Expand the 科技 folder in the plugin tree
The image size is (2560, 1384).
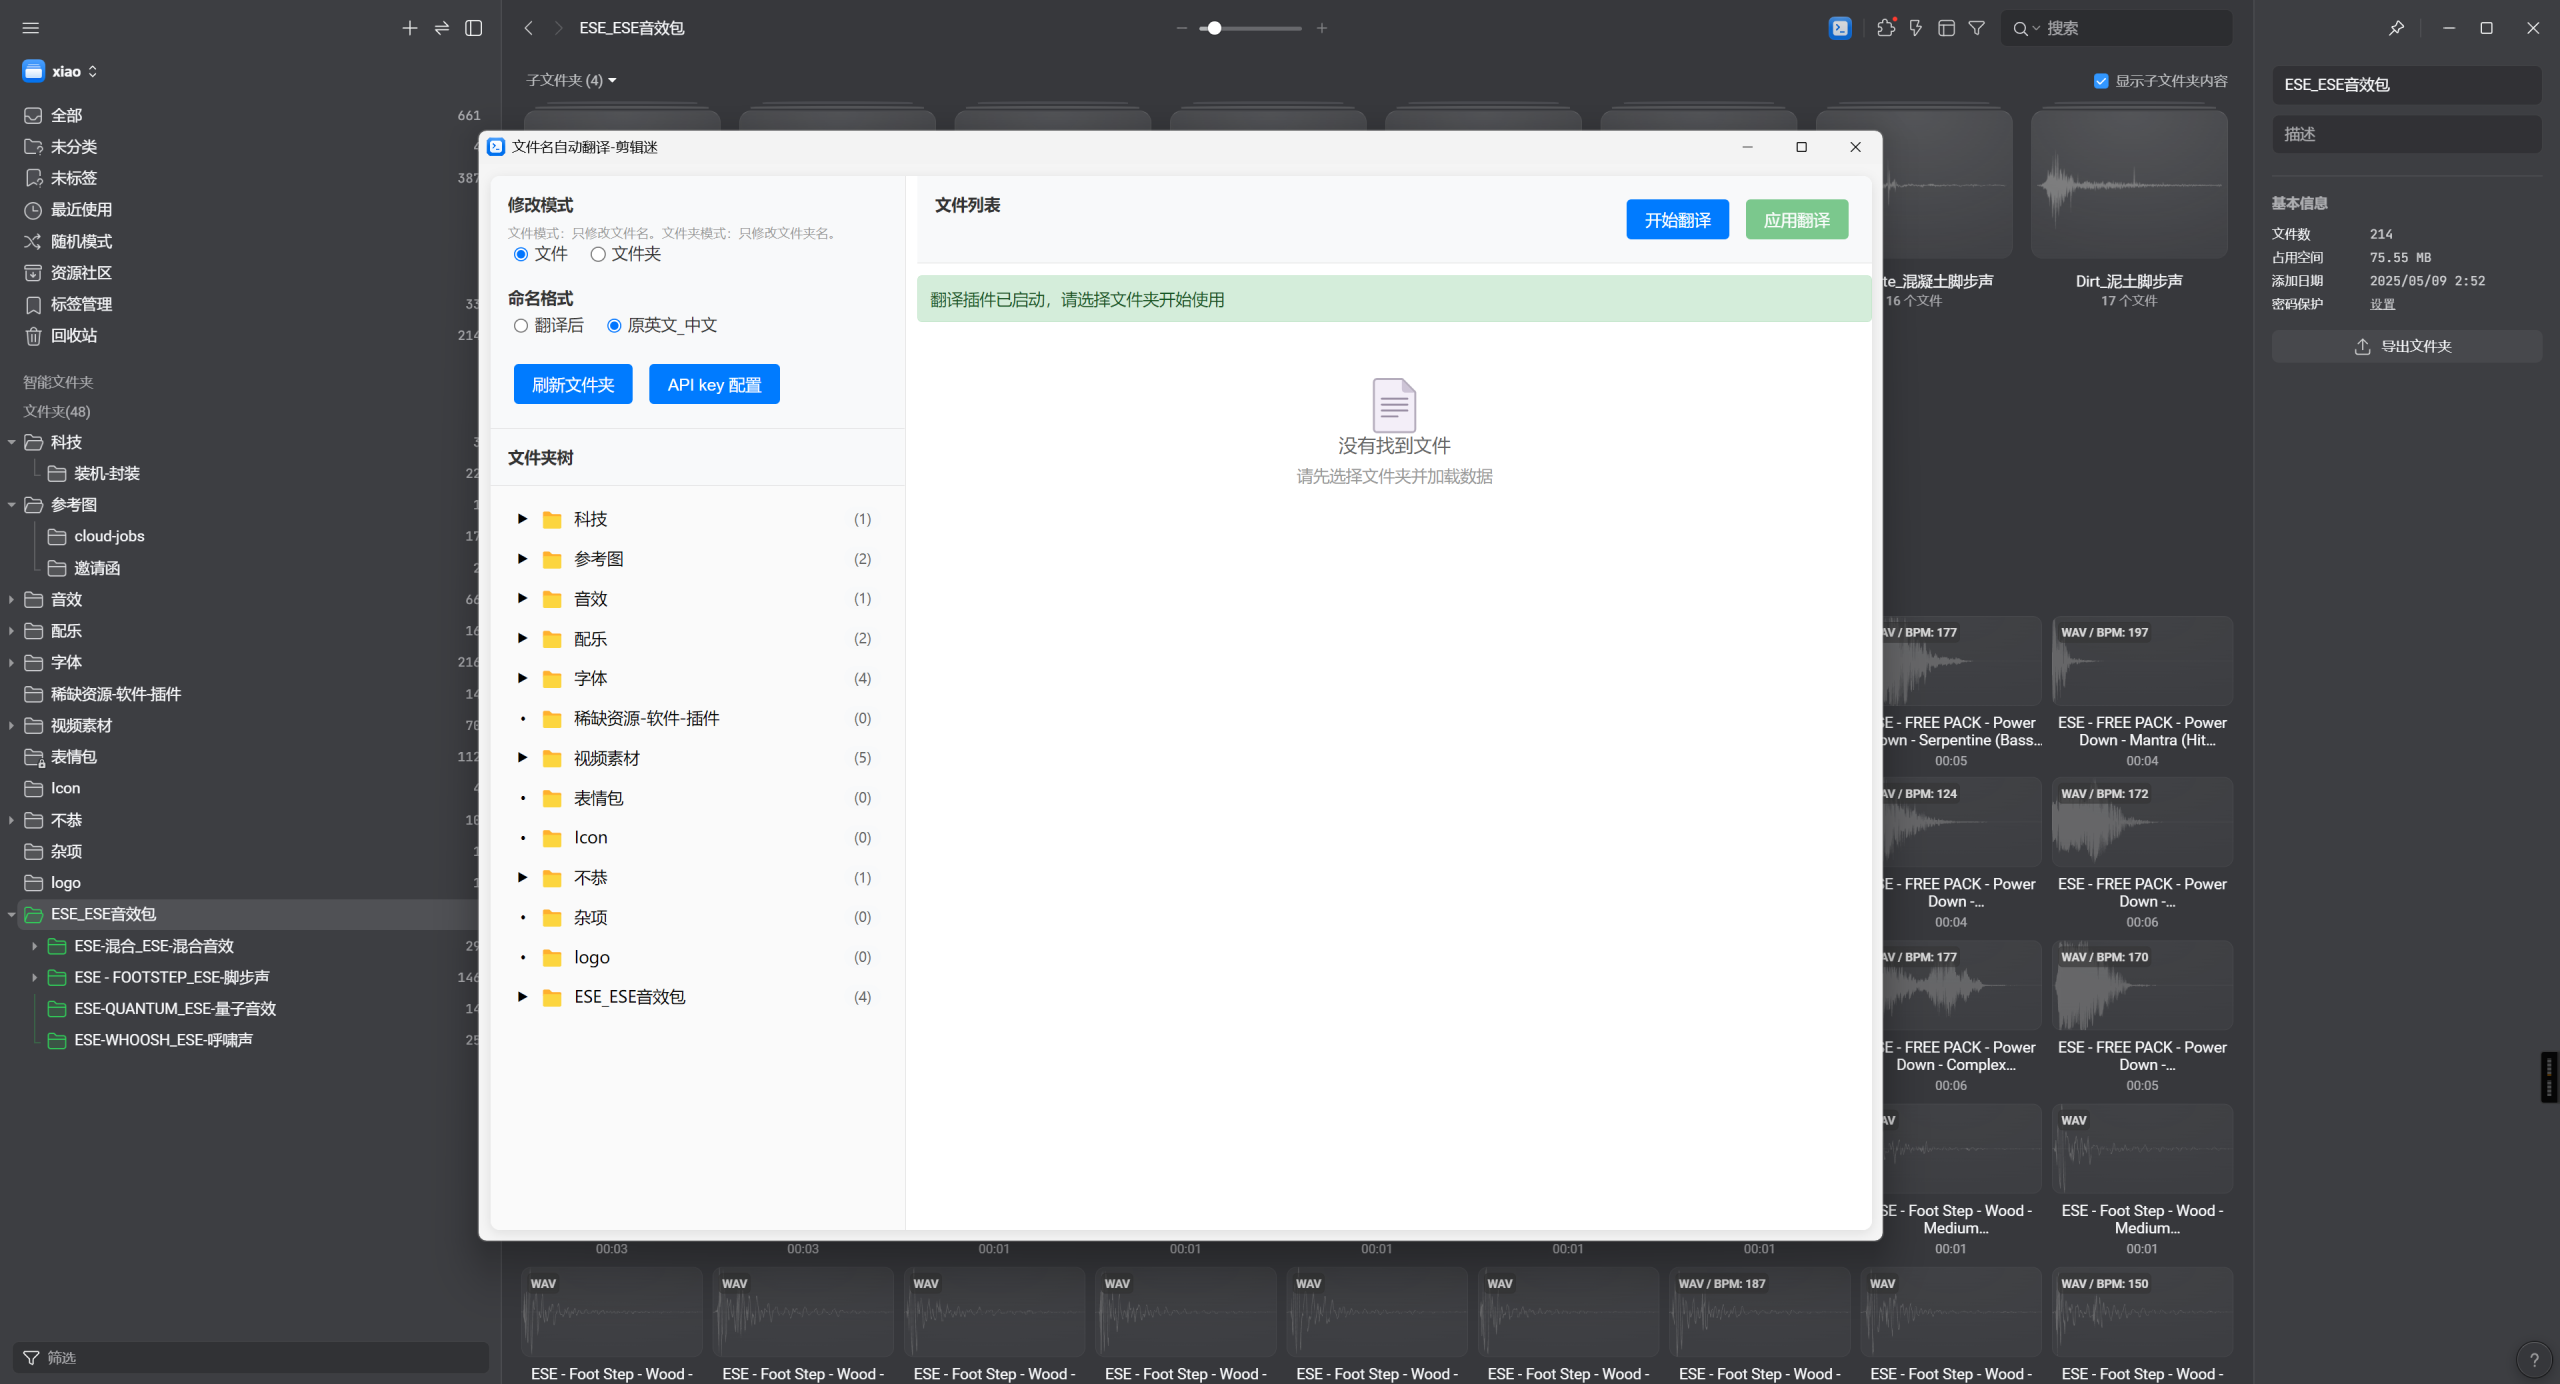522,519
